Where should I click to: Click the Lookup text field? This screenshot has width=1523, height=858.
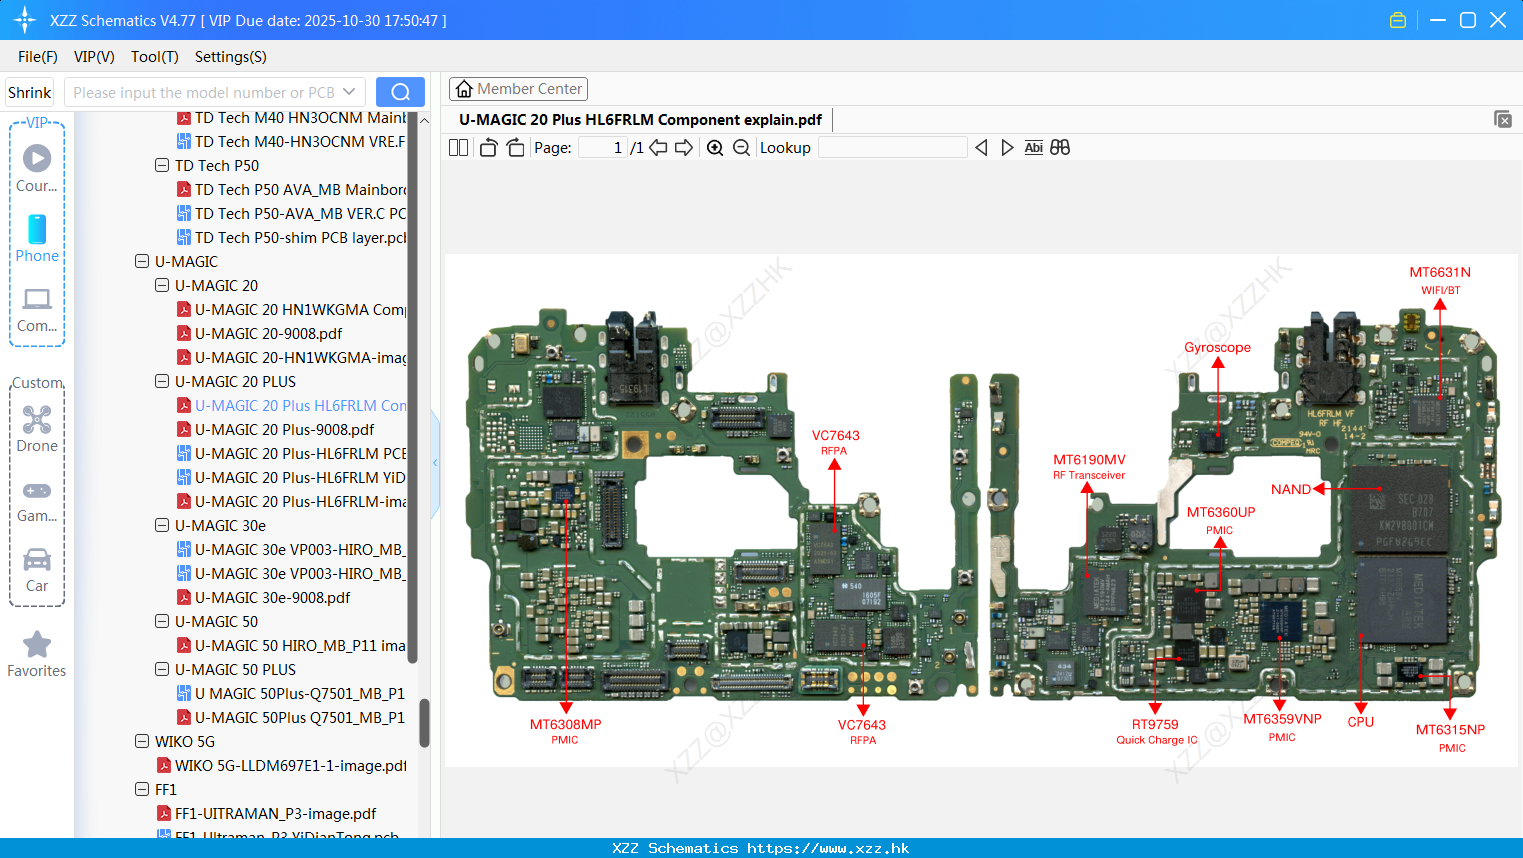[x=892, y=148]
